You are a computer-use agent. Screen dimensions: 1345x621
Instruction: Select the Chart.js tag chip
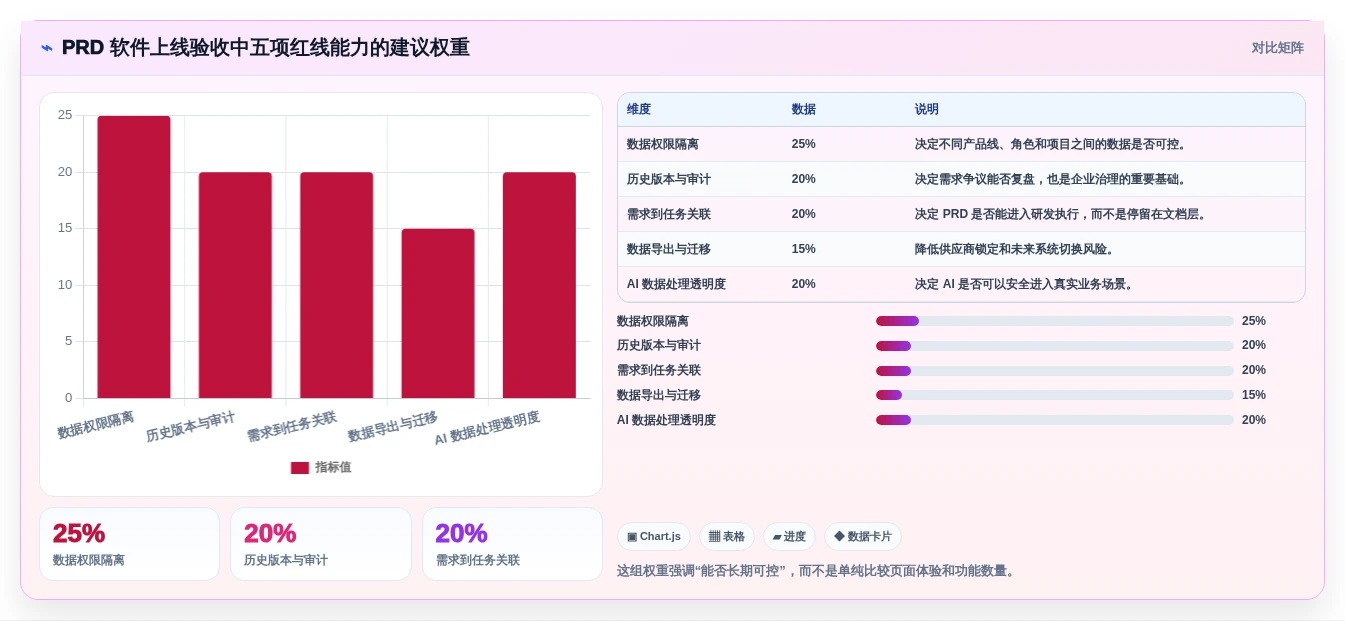click(x=654, y=537)
